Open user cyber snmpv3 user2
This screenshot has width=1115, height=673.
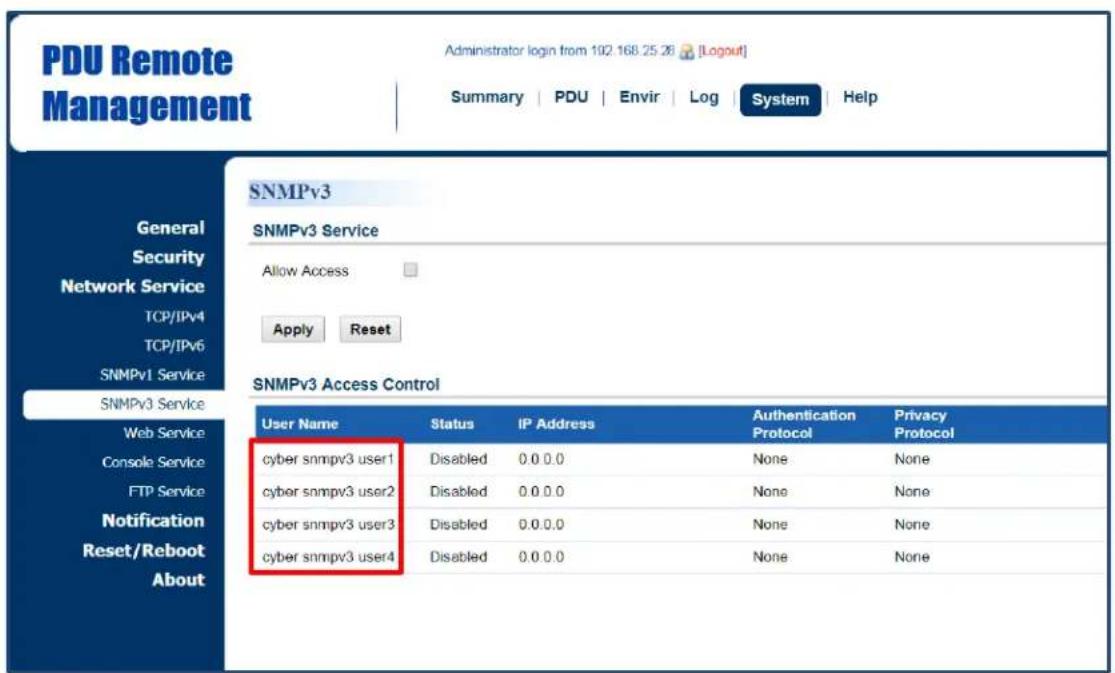pyautogui.click(x=328, y=492)
